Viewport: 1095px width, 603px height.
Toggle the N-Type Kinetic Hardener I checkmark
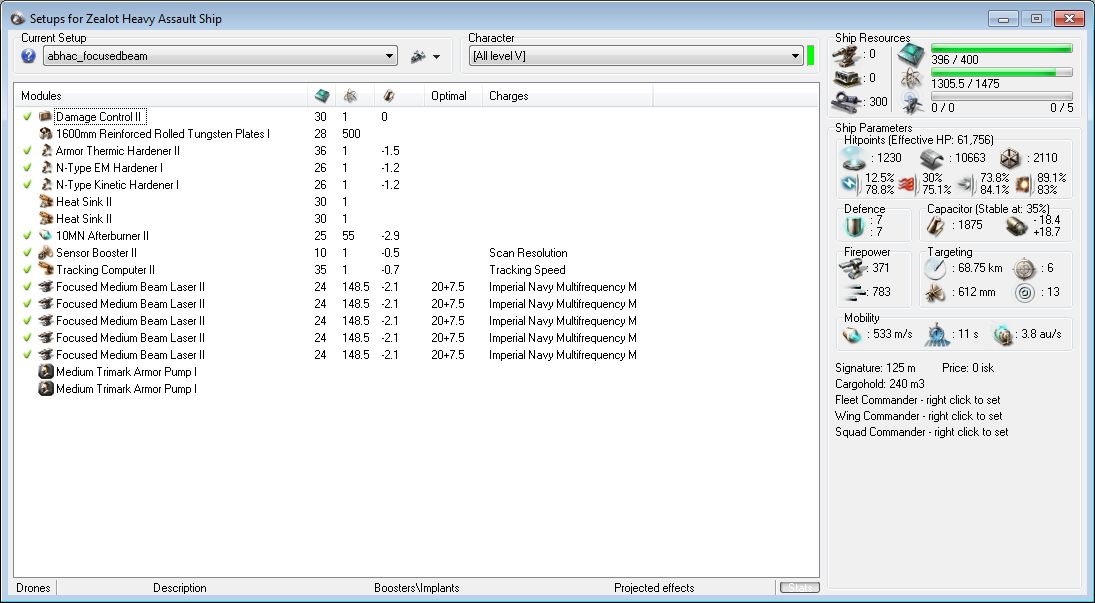(27, 184)
